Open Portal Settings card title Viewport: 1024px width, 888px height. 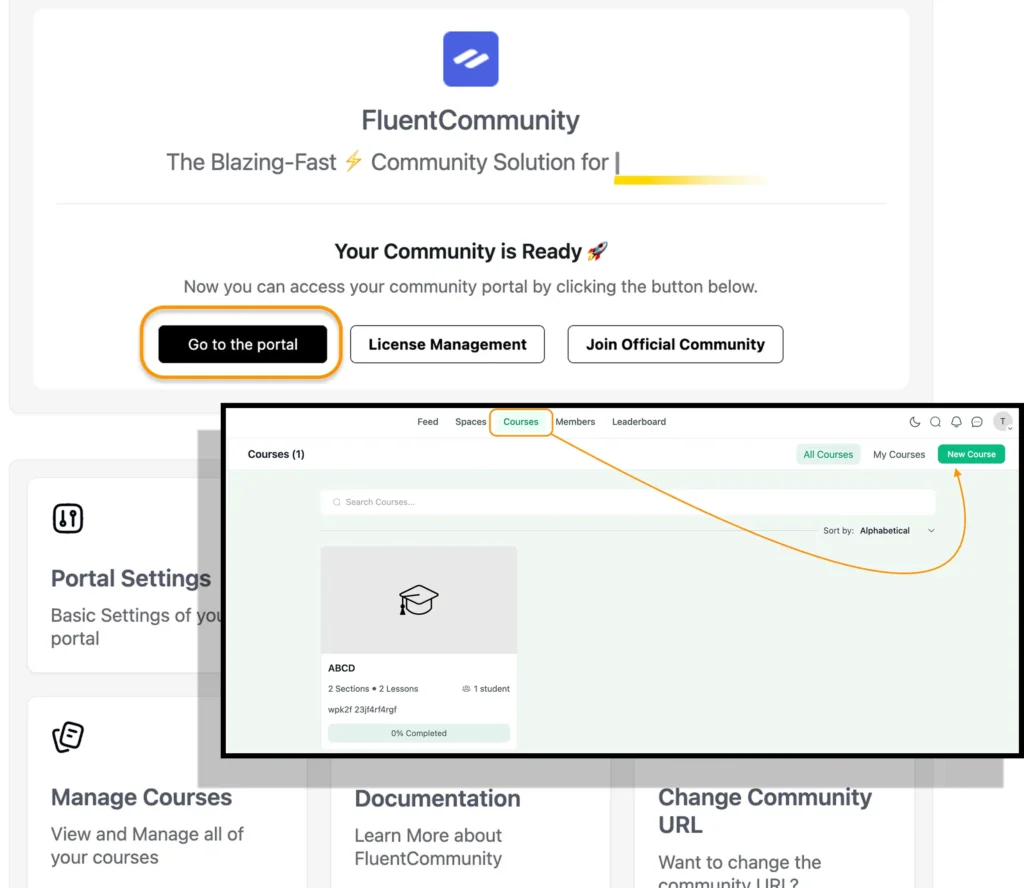point(131,579)
